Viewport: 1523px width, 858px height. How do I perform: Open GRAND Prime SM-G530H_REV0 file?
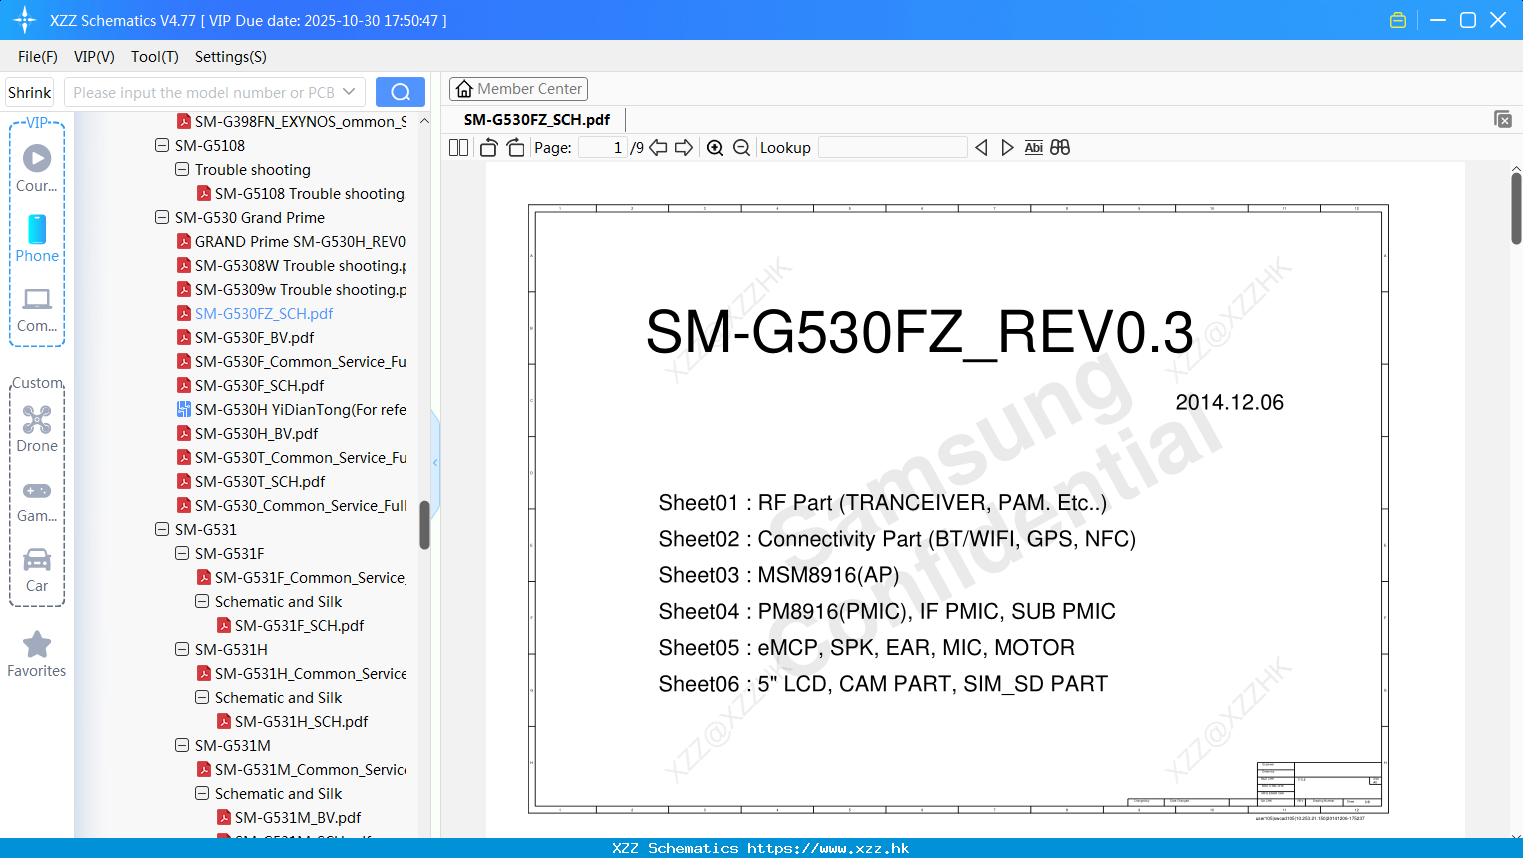click(291, 241)
